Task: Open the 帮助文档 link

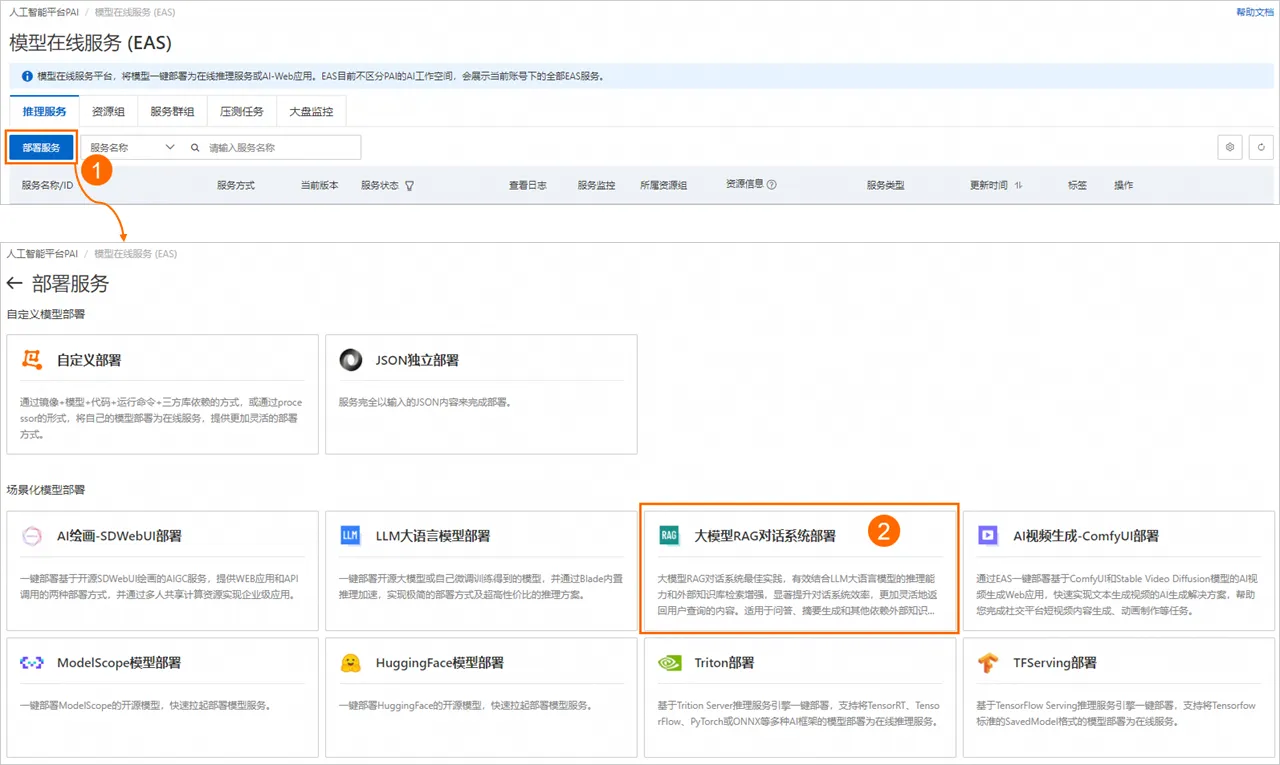Action: [1254, 12]
